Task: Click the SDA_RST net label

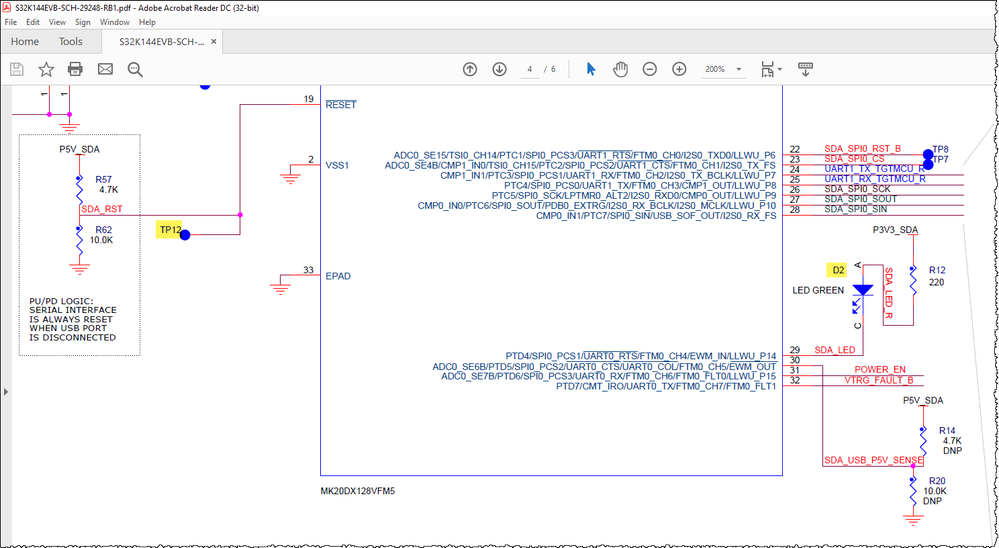Action: click(102, 209)
